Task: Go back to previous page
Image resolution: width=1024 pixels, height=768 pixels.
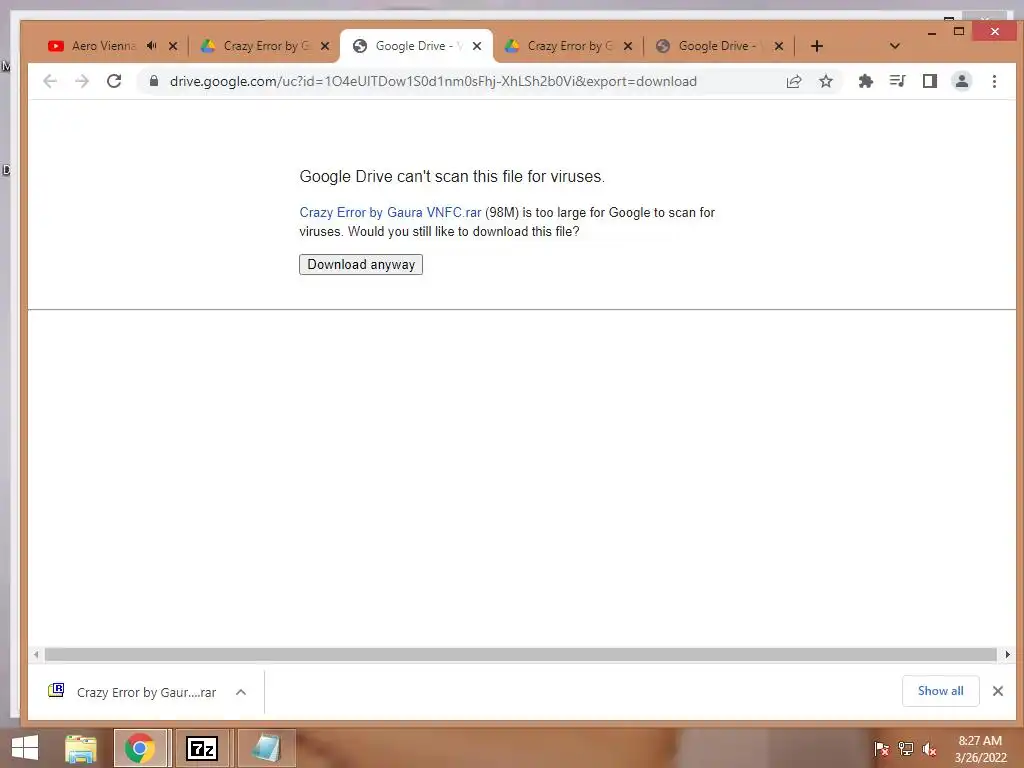Action: pos(50,81)
